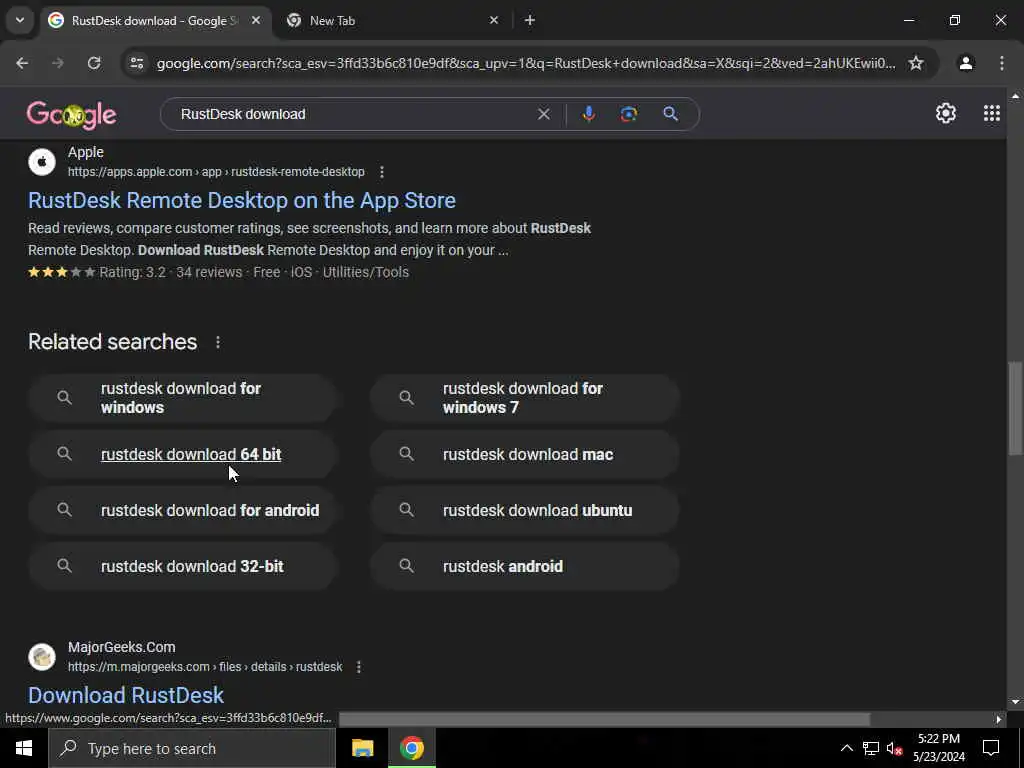Screen dimensions: 1024x768
Task: Open Google quick settings gear
Action: (946, 114)
